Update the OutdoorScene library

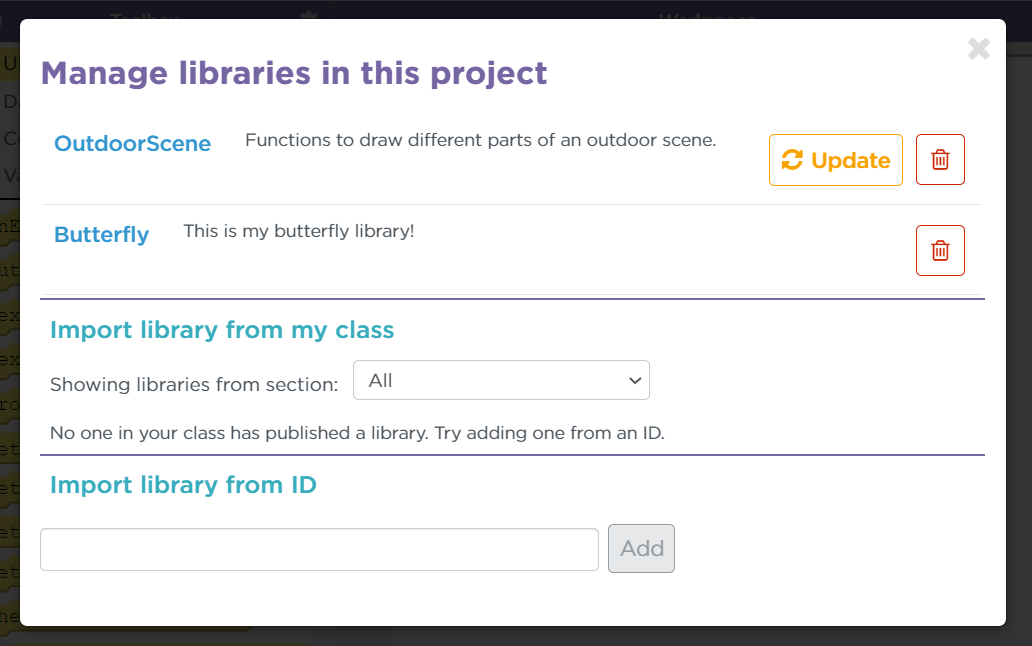point(835,160)
